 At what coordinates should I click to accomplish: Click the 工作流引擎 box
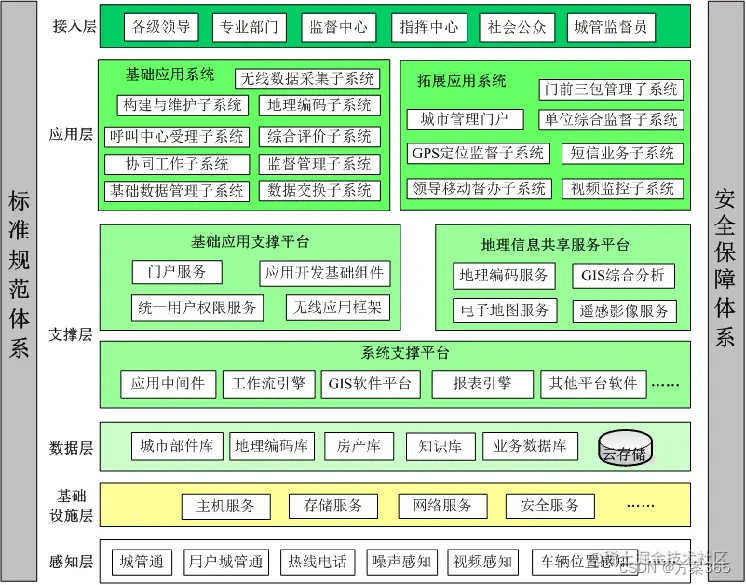click(269, 384)
